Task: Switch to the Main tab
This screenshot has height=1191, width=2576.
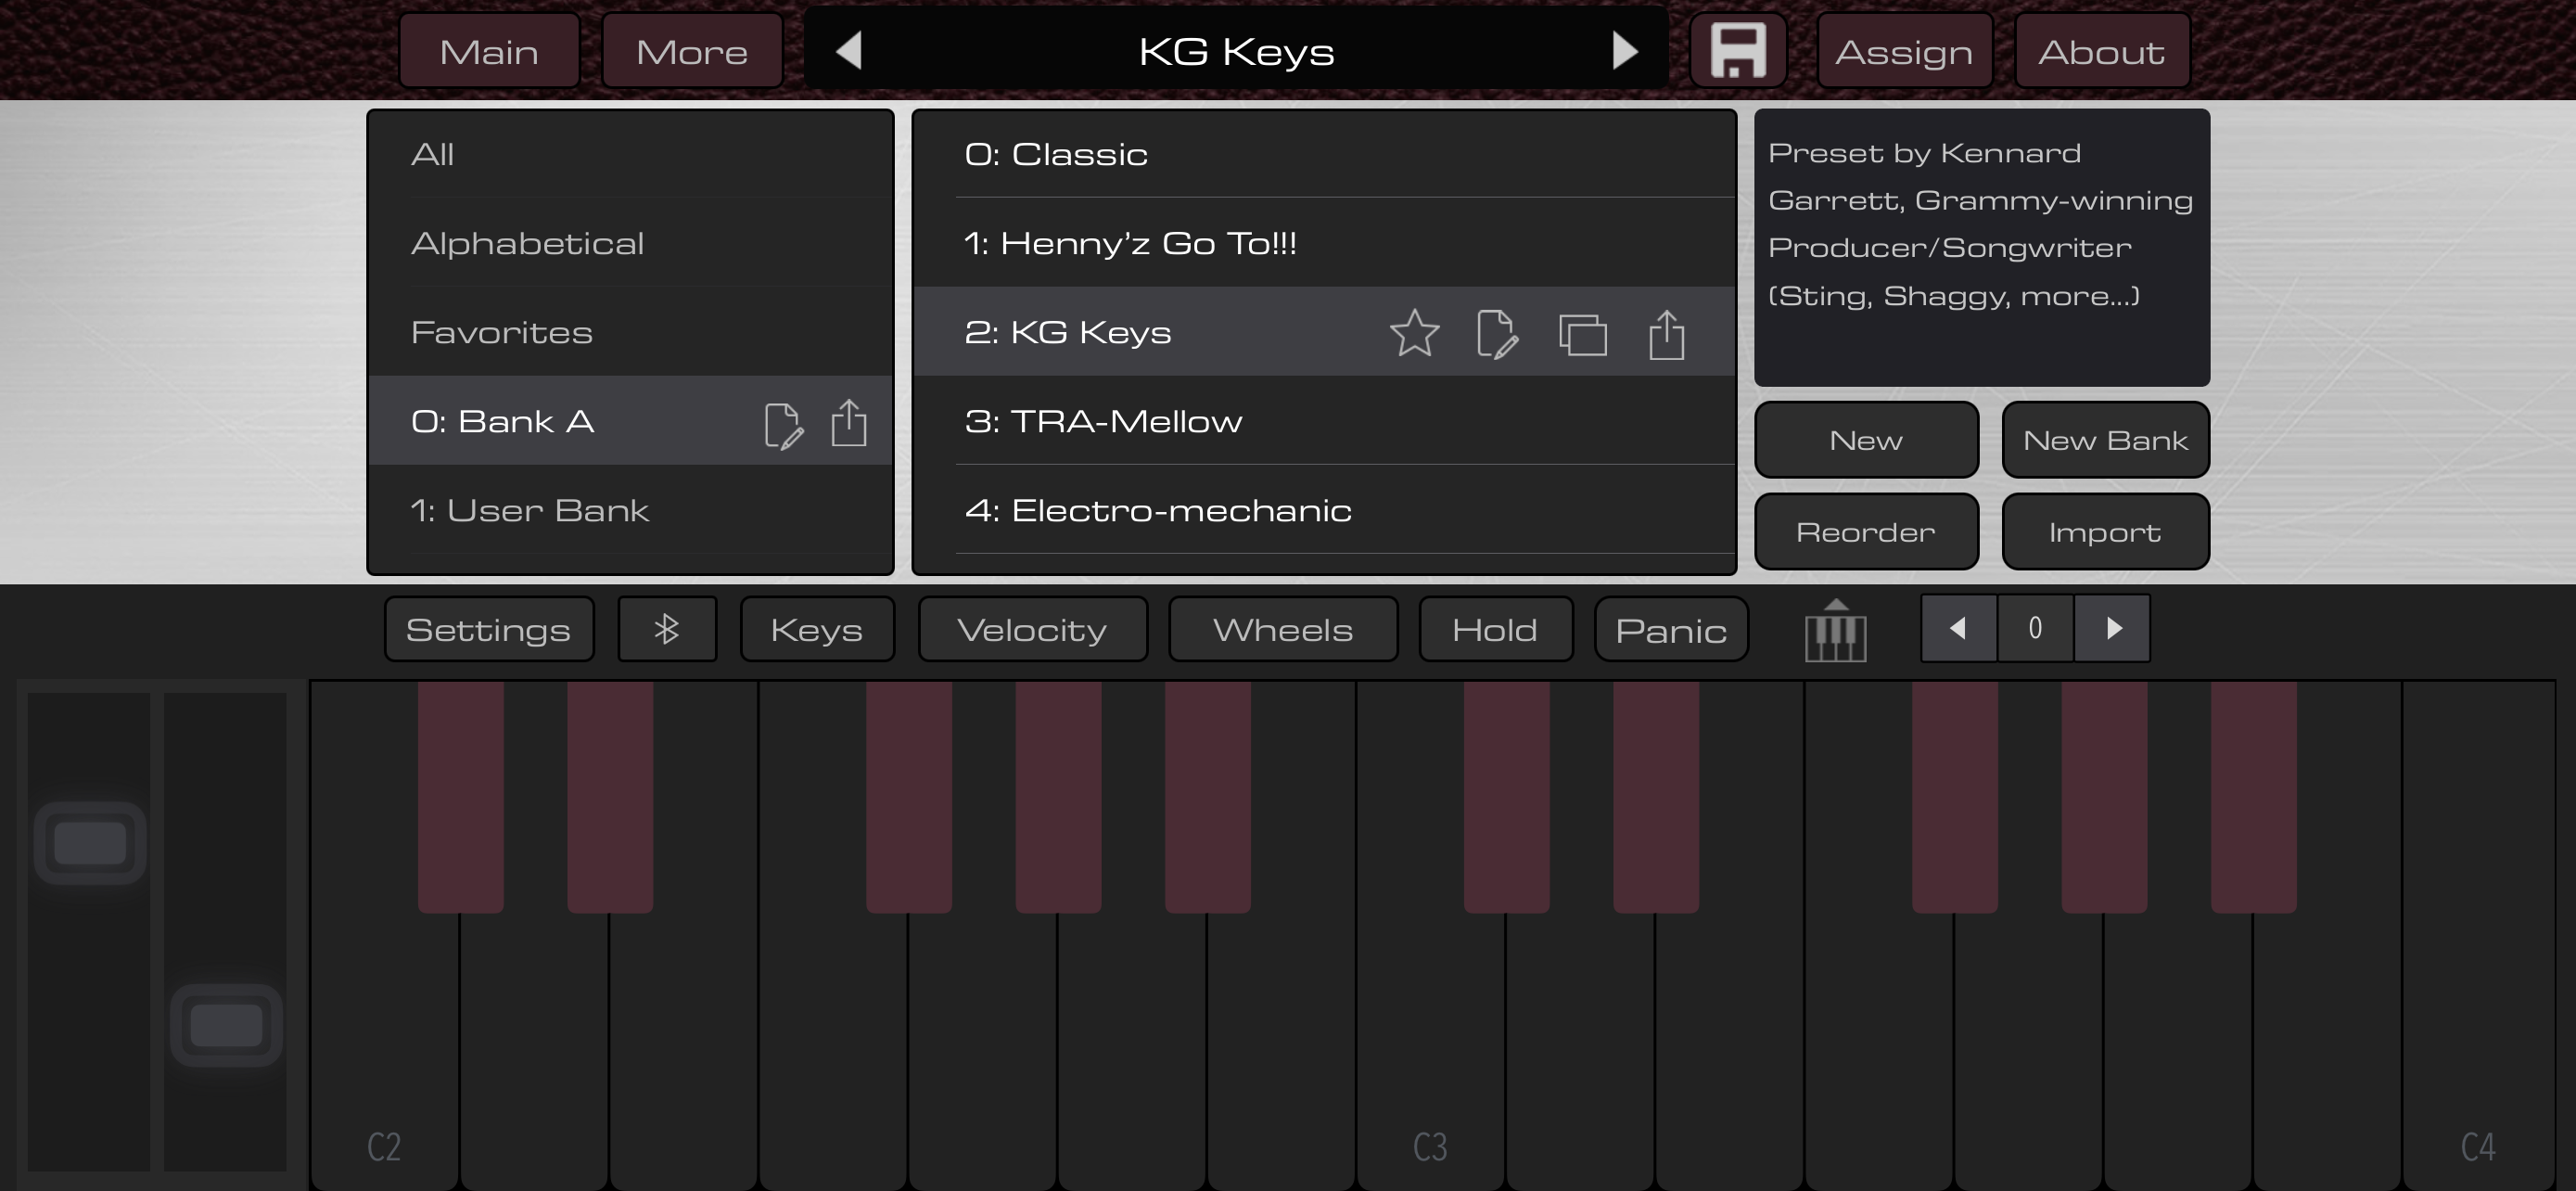Action: click(489, 51)
